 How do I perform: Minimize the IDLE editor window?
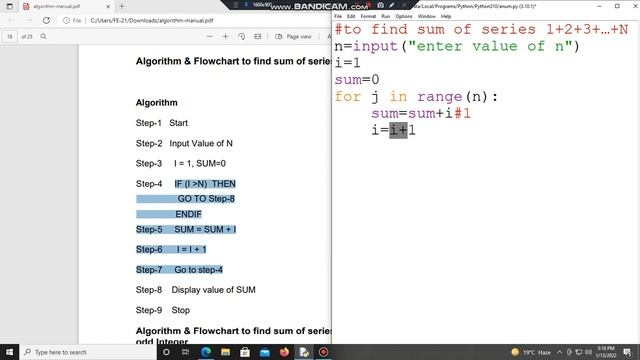(x=599, y=6)
